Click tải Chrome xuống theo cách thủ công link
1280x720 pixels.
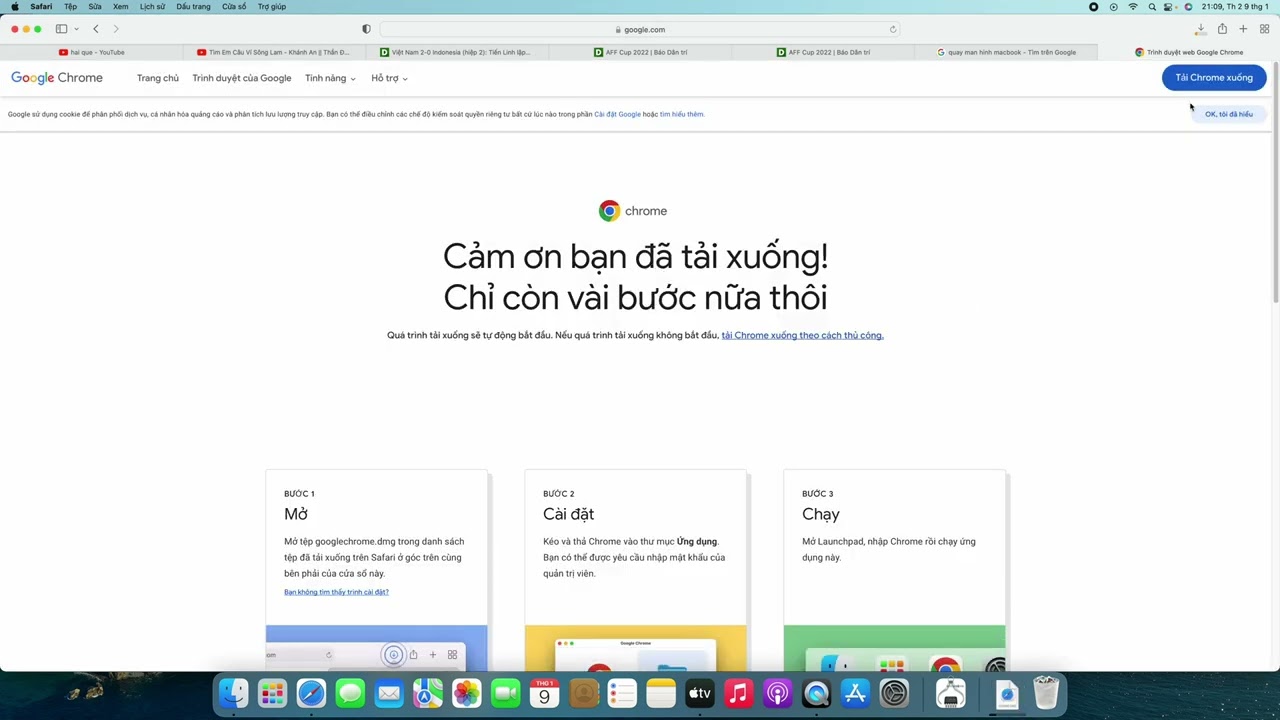point(802,335)
